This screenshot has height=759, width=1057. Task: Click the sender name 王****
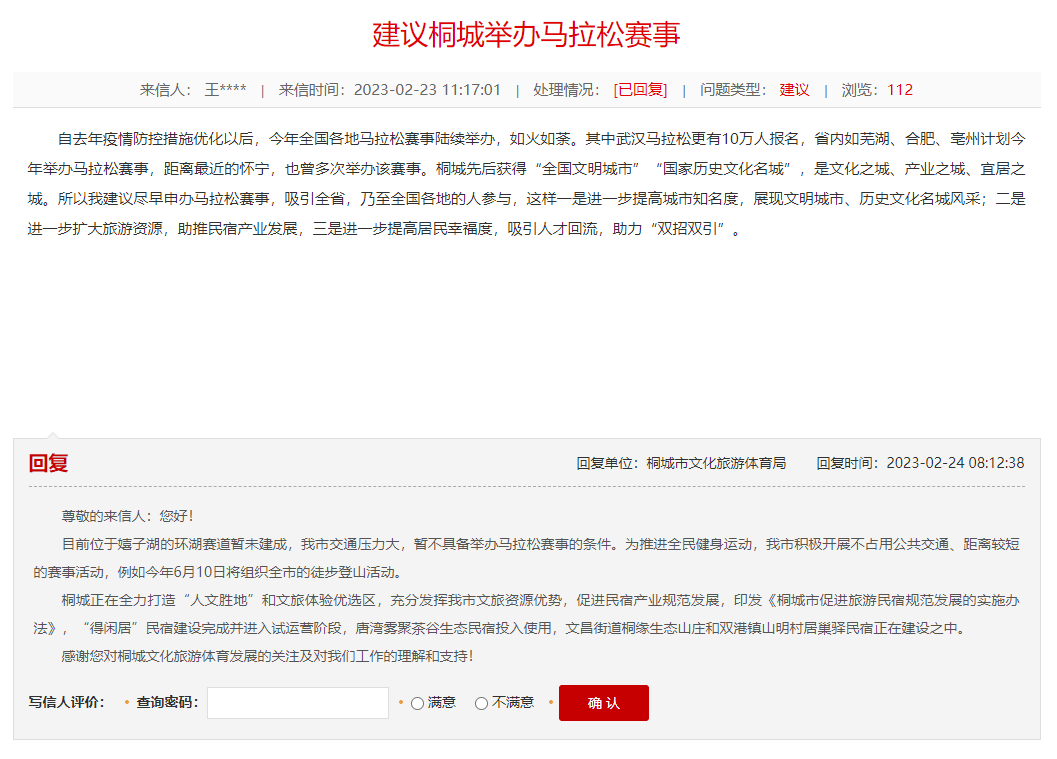(x=226, y=90)
